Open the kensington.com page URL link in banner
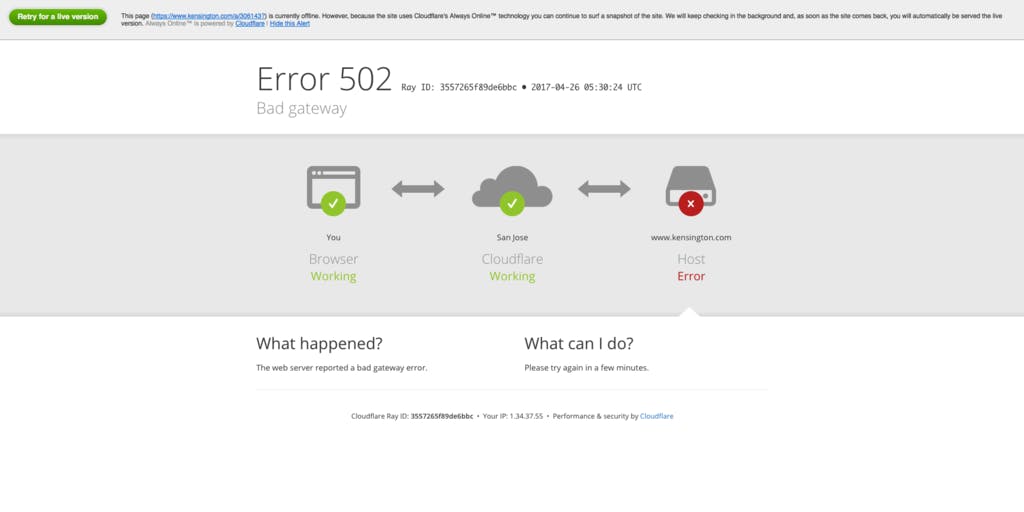 208,16
